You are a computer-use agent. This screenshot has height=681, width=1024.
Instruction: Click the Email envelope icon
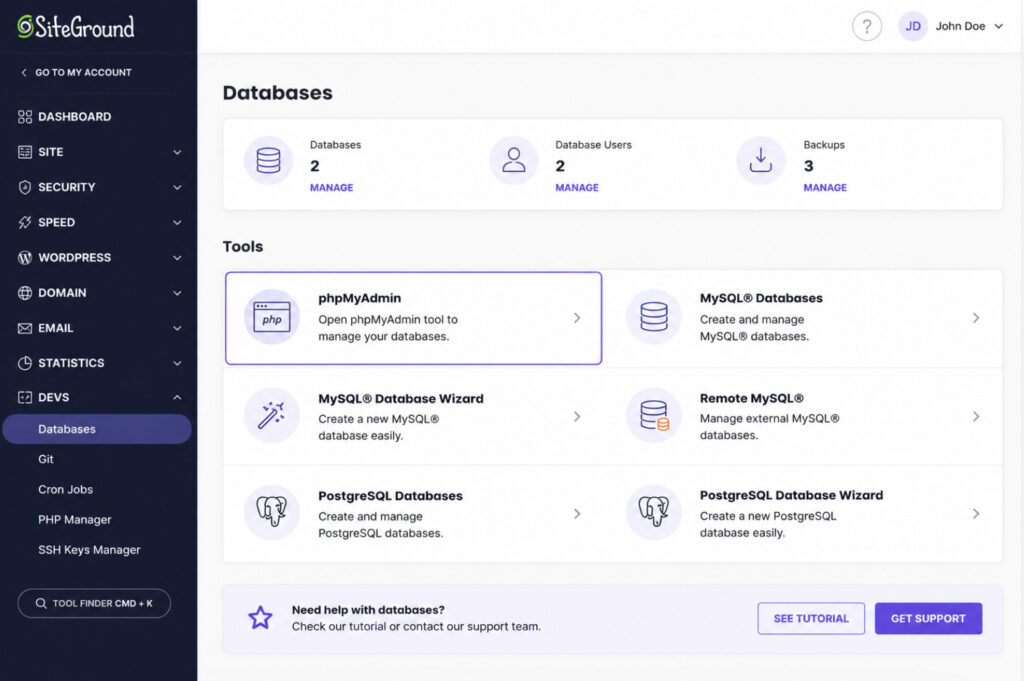[x=25, y=328]
